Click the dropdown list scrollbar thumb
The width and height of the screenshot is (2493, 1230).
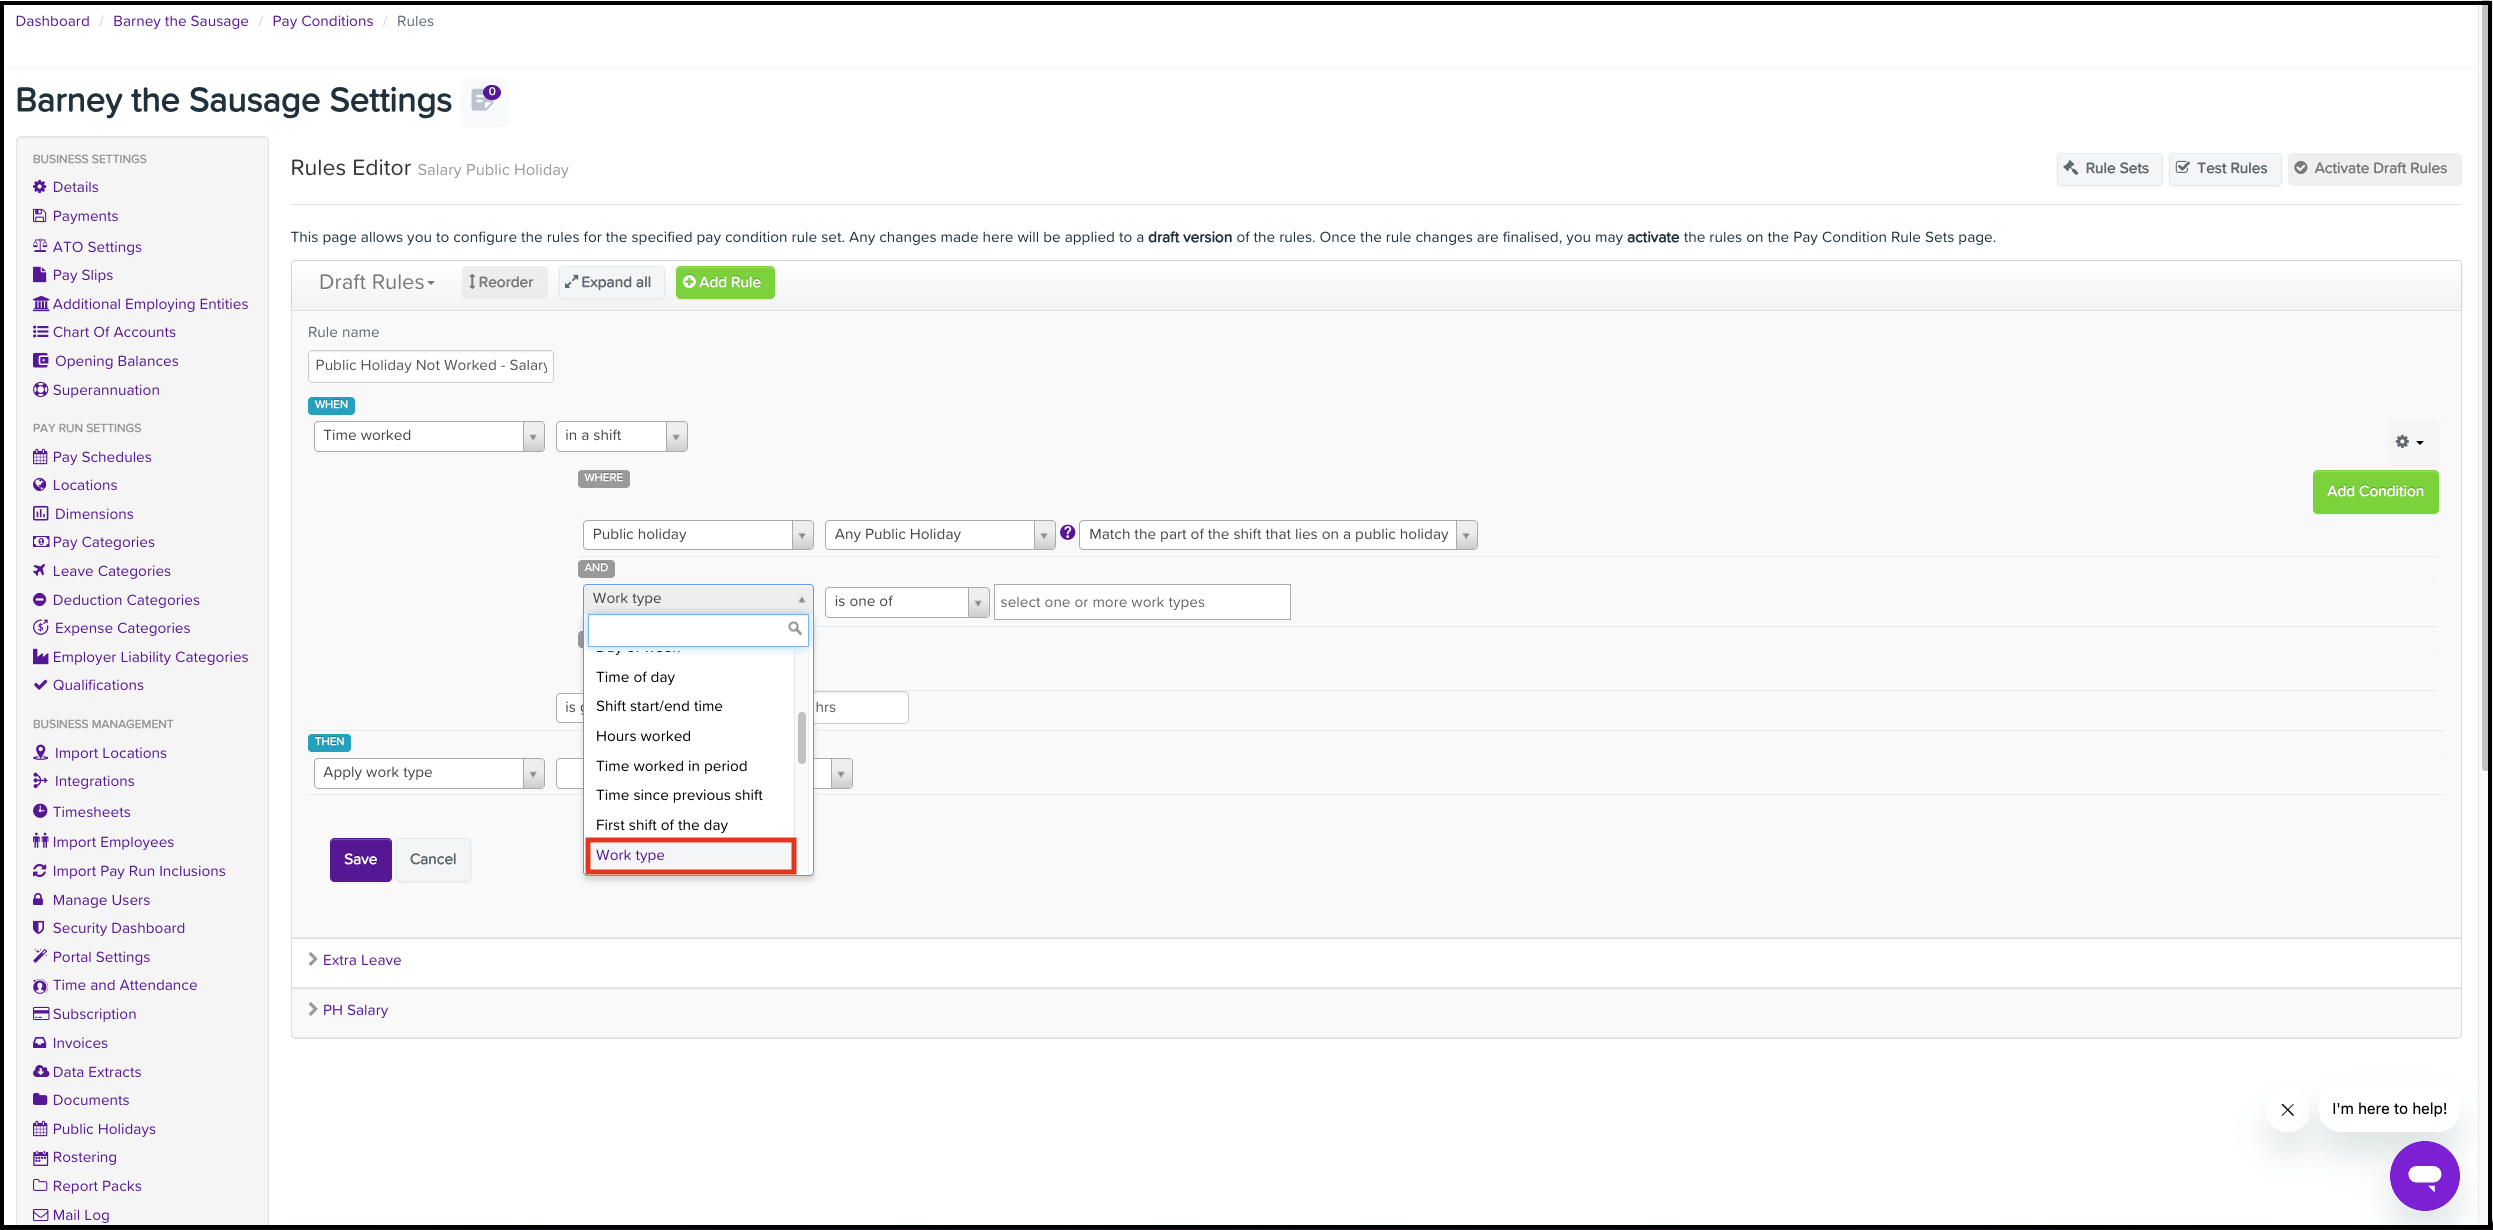tap(801, 737)
